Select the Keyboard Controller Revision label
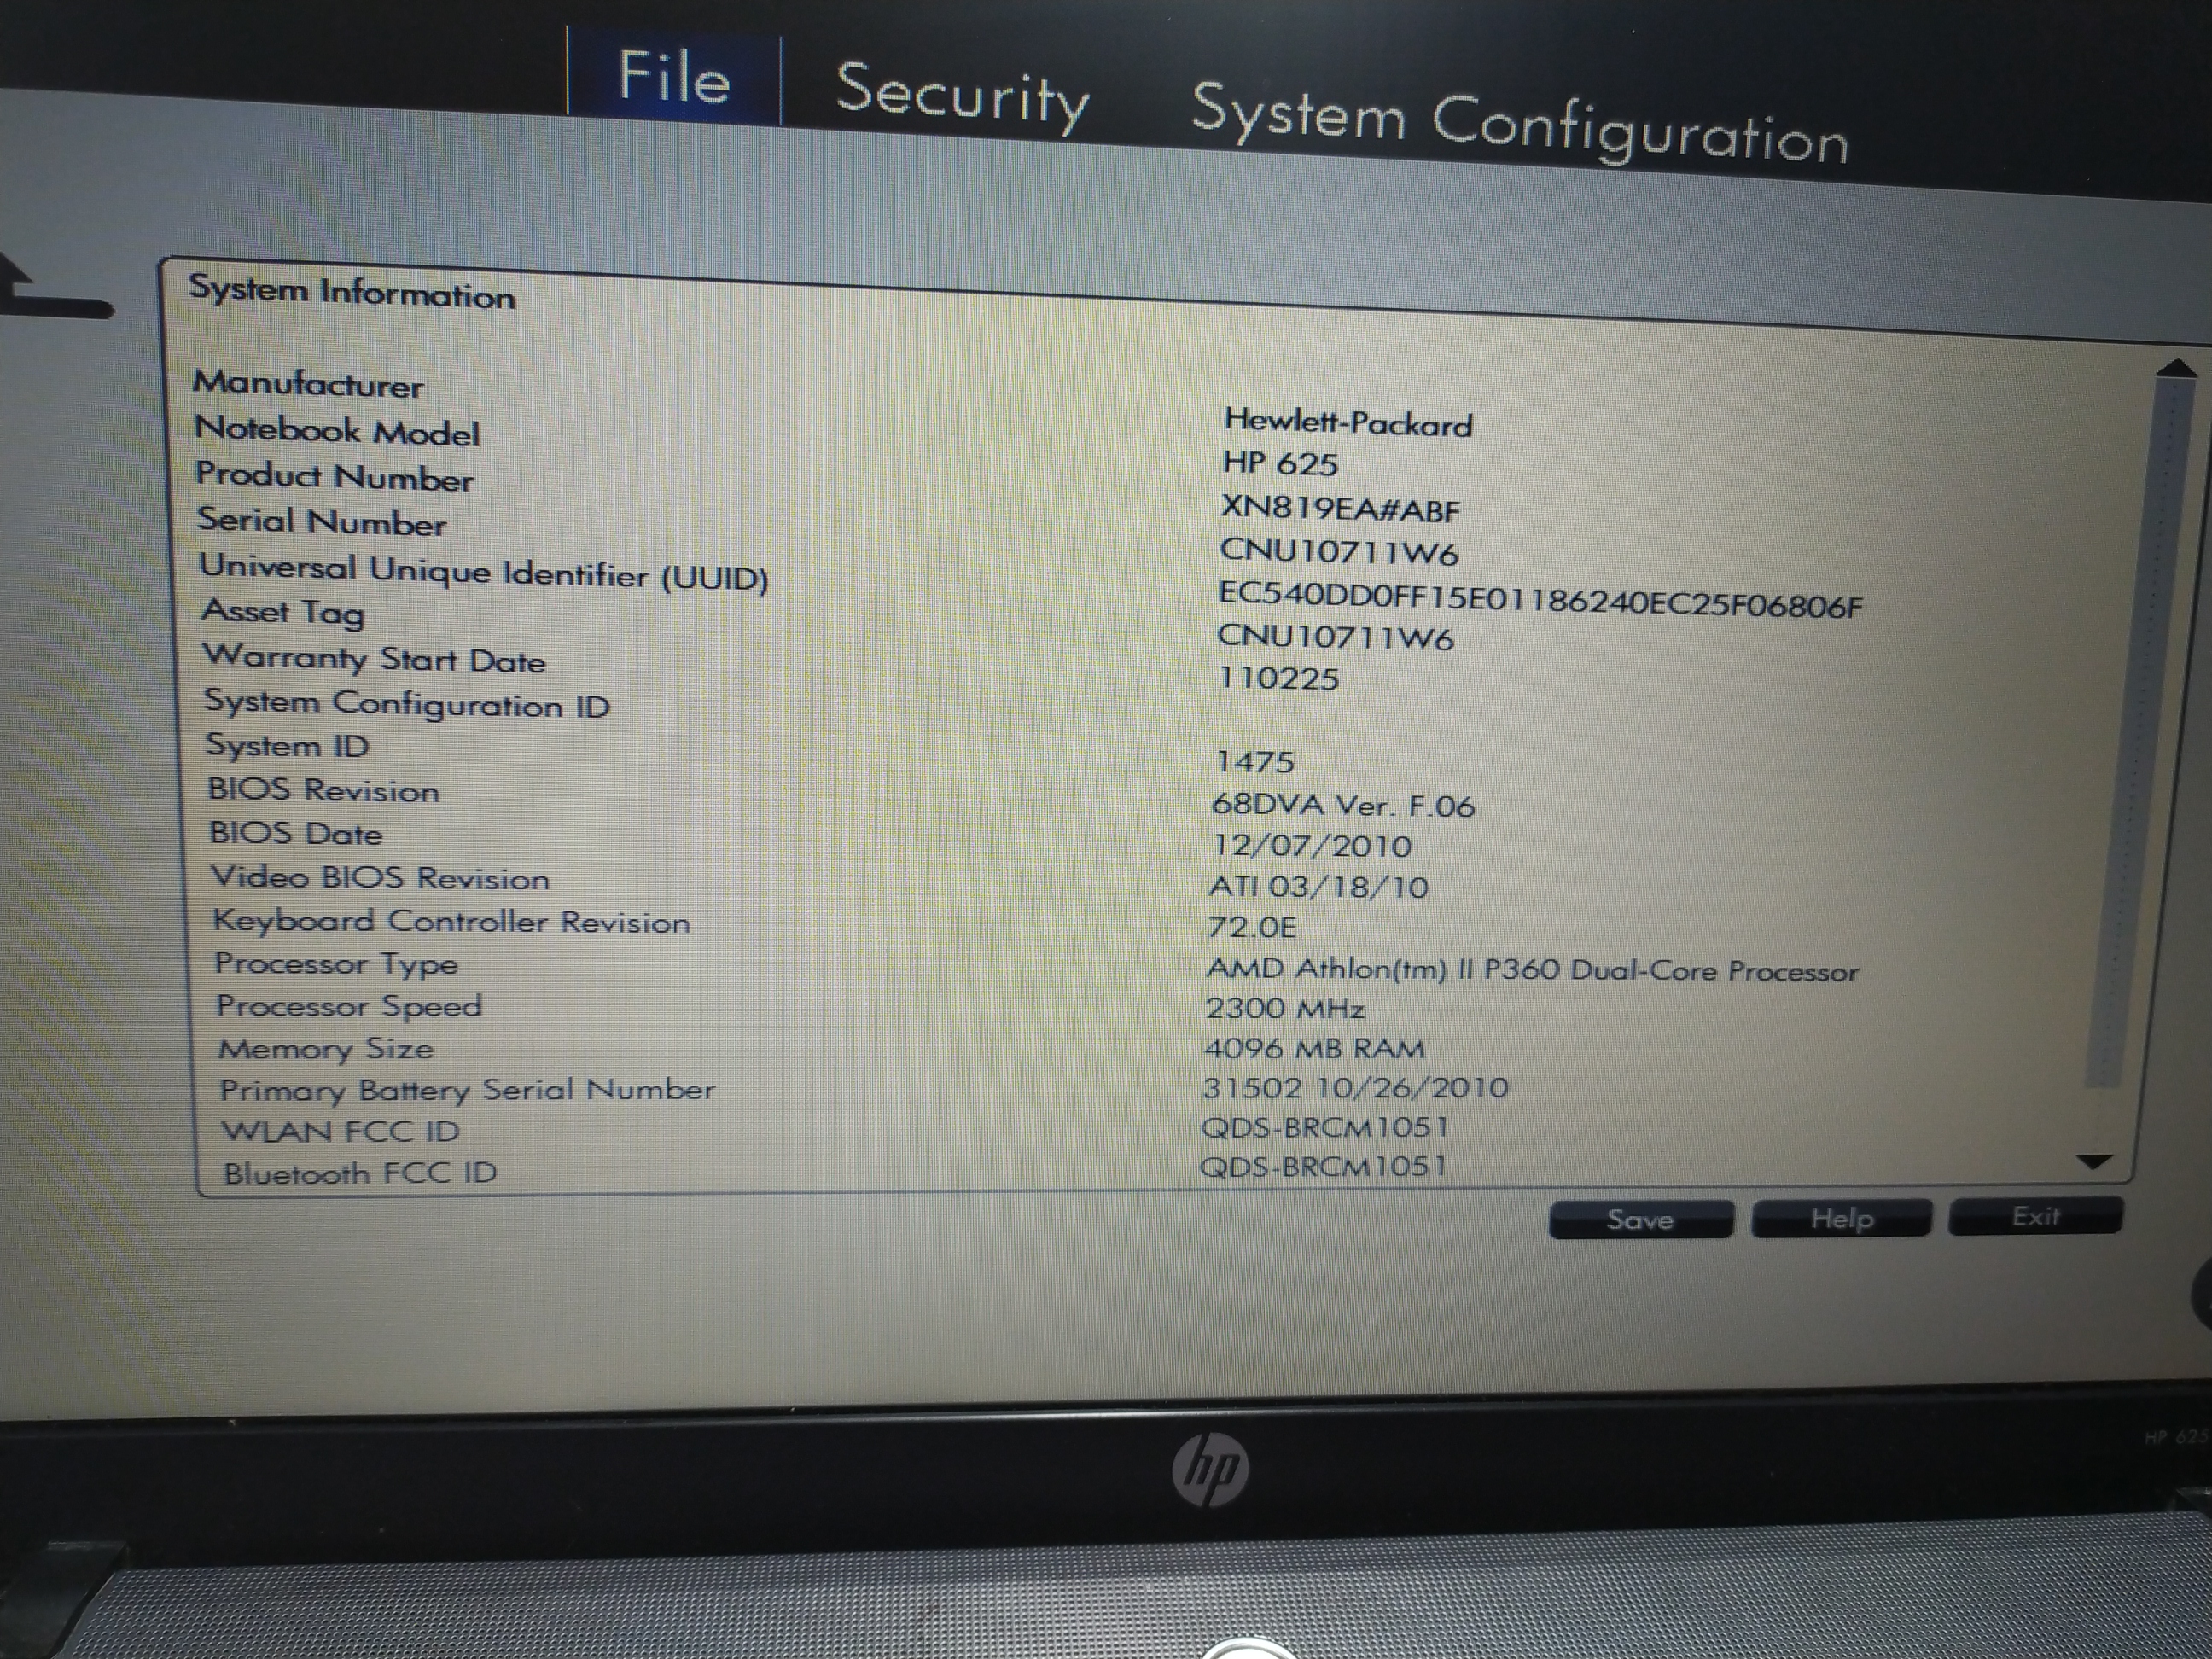Viewport: 2212px width, 1659px height. 452,921
